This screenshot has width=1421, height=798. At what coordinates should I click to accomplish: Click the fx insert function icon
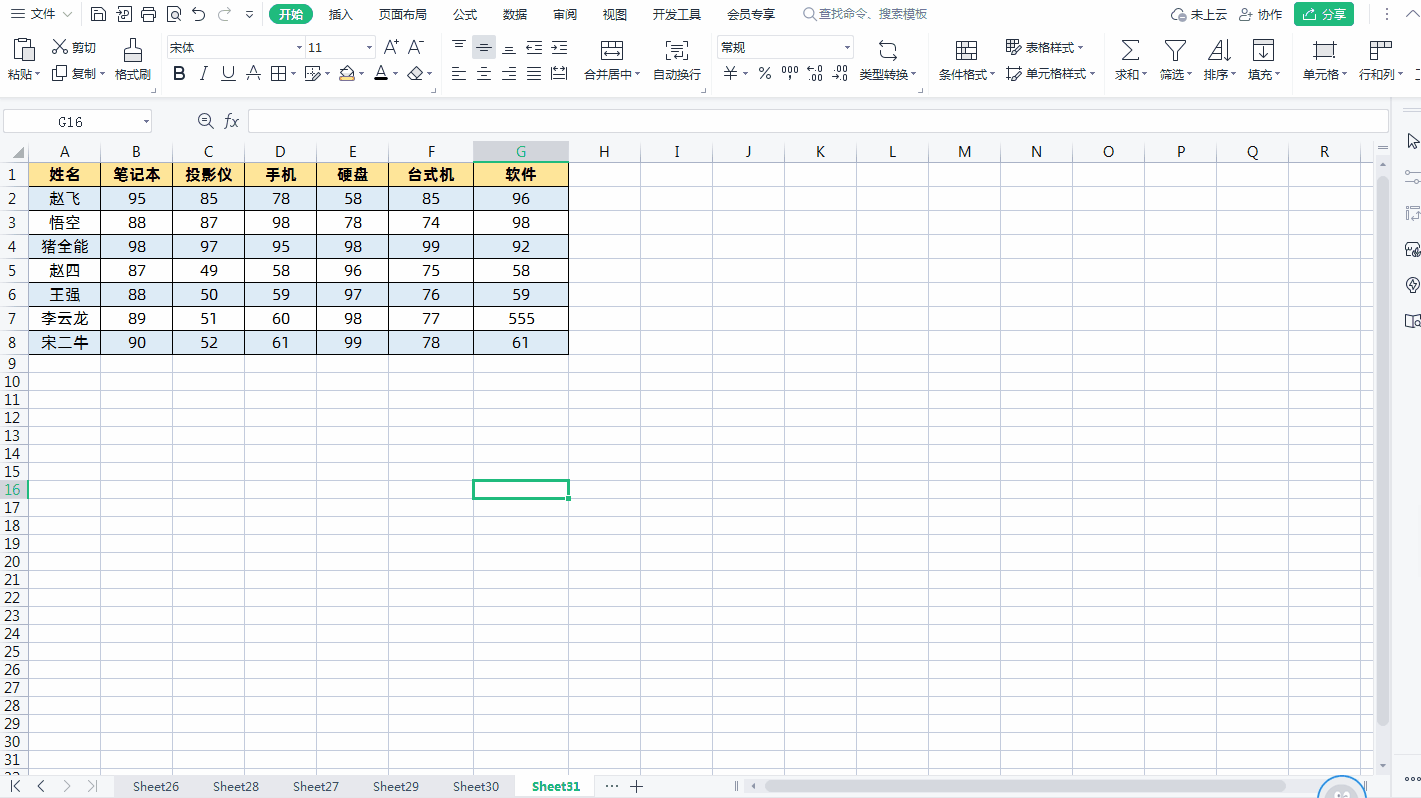point(232,121)
